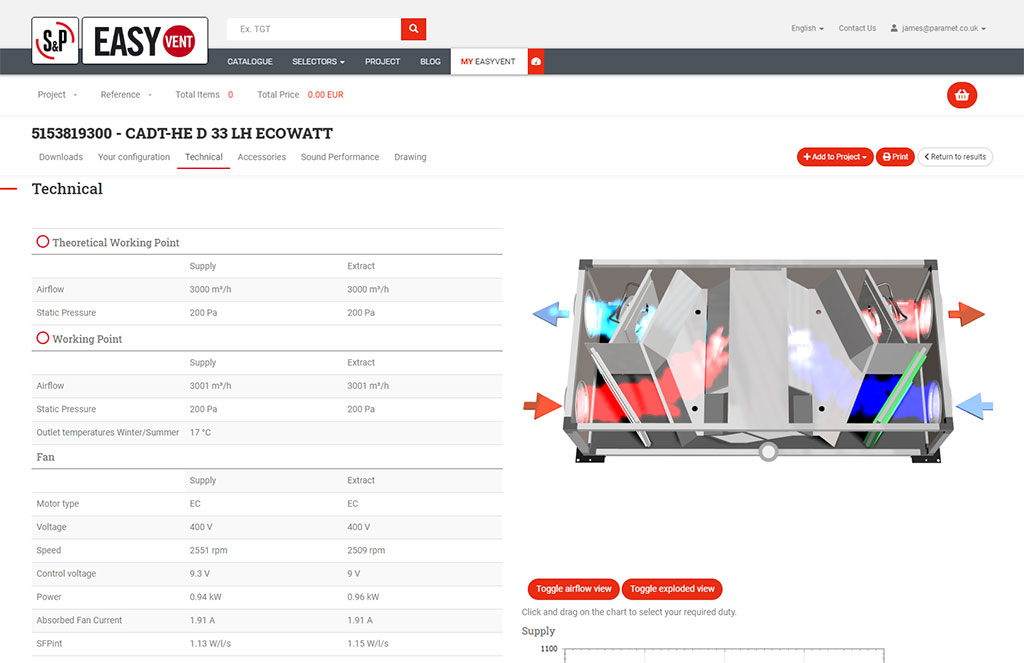Click the EASYVENT logo
The width and height of the screenshot is (1024, 663).
145,41
